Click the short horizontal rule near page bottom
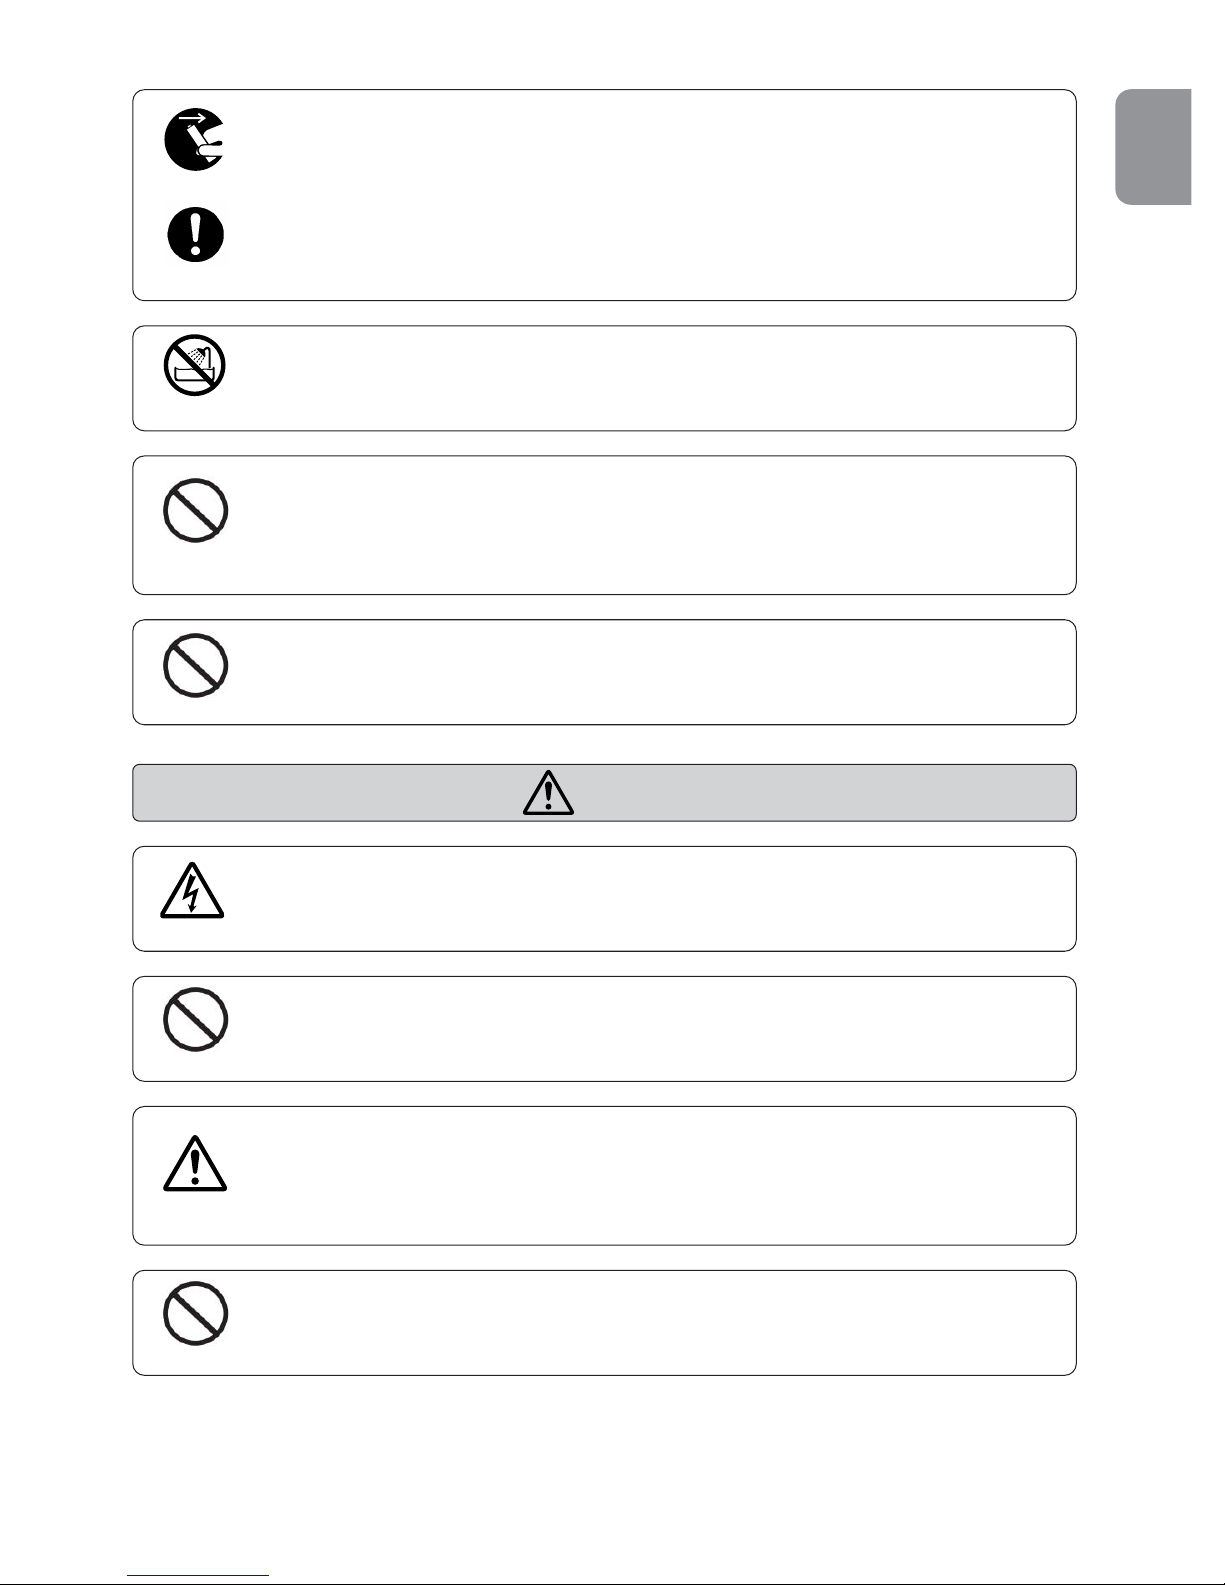This screenshot has width=1225, height=1585. tap(199, 1576)
